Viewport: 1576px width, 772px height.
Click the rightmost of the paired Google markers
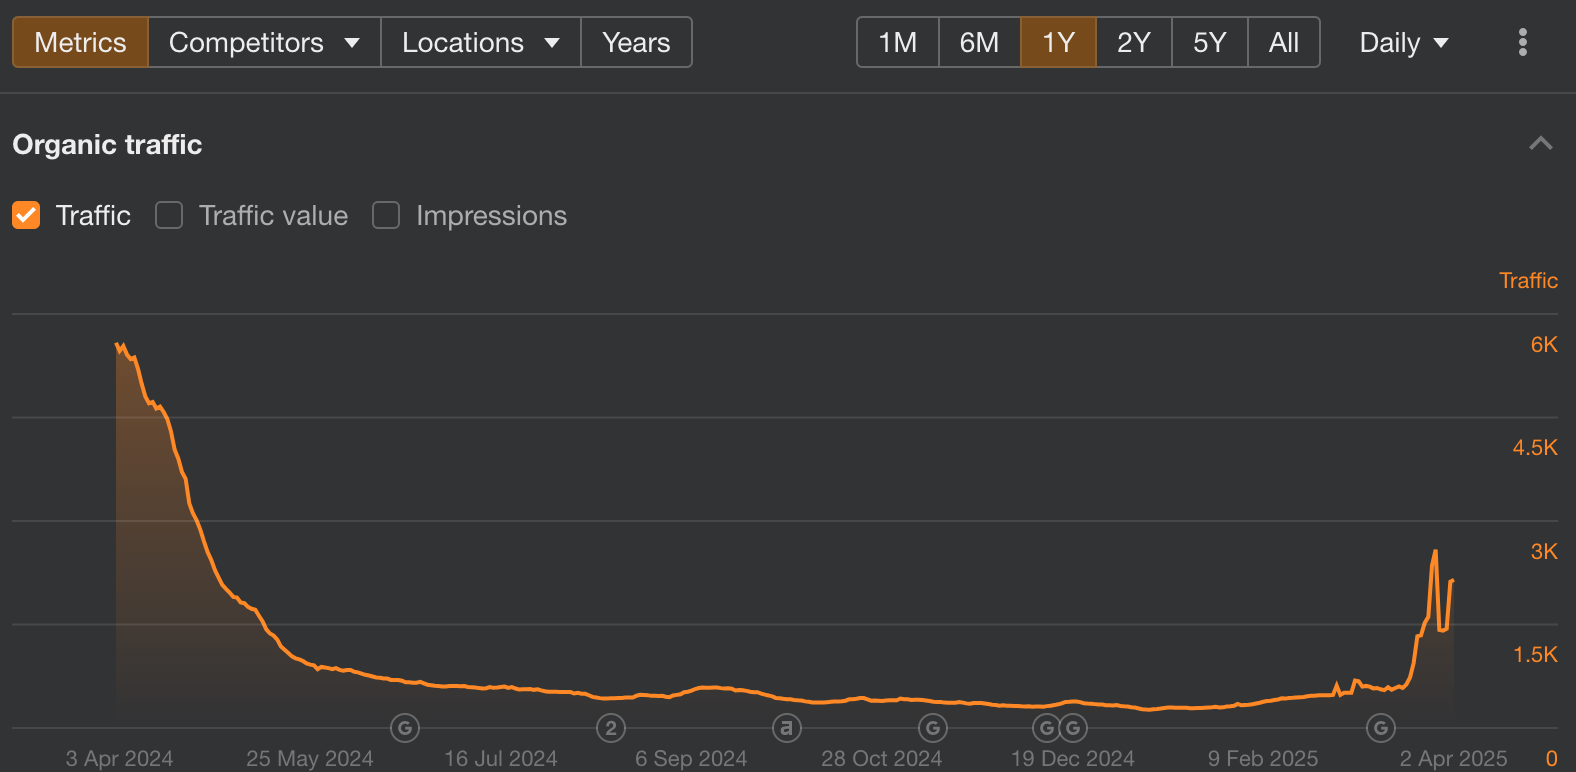click(1073, 728)
